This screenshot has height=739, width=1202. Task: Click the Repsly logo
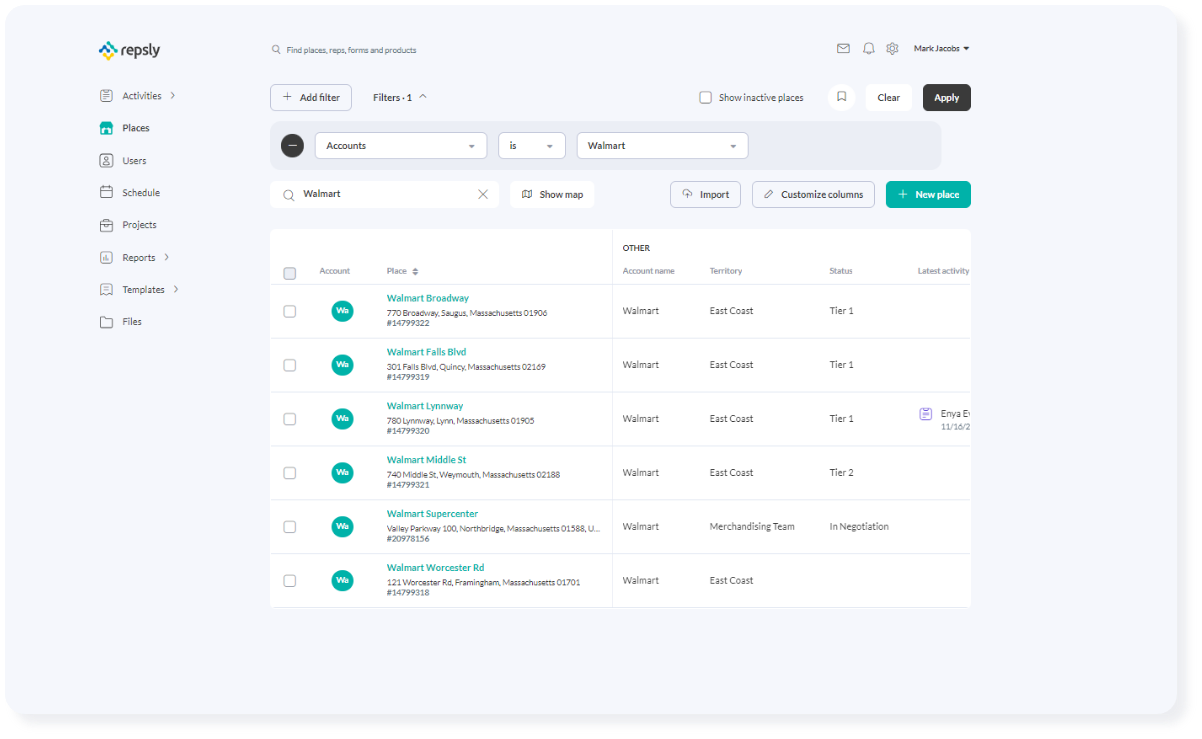pos(129,50)
